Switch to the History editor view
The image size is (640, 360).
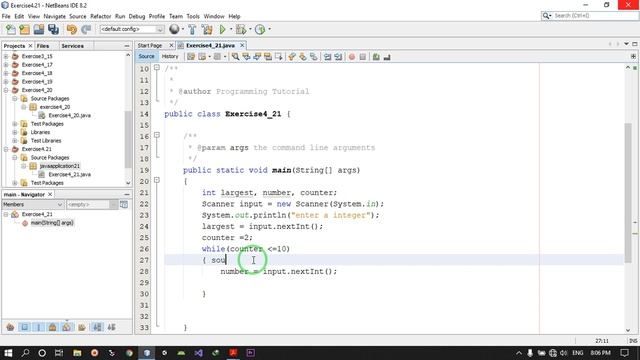(170, 57)
